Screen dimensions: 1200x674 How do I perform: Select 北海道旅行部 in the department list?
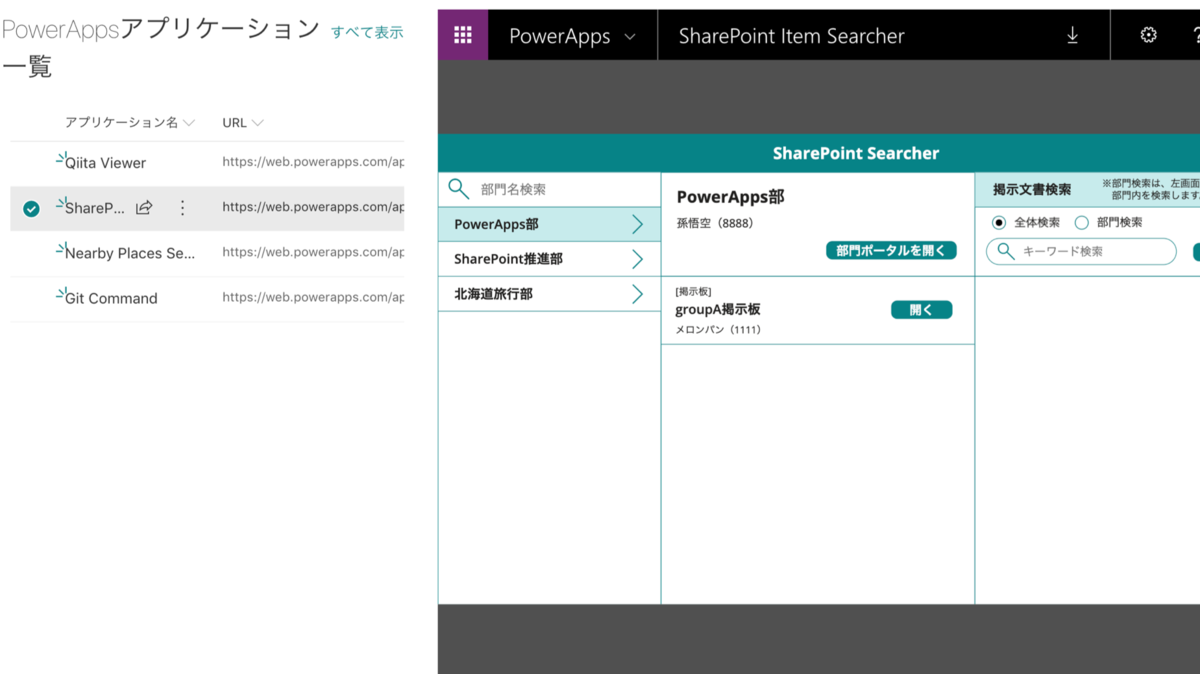tap(549, 294)
